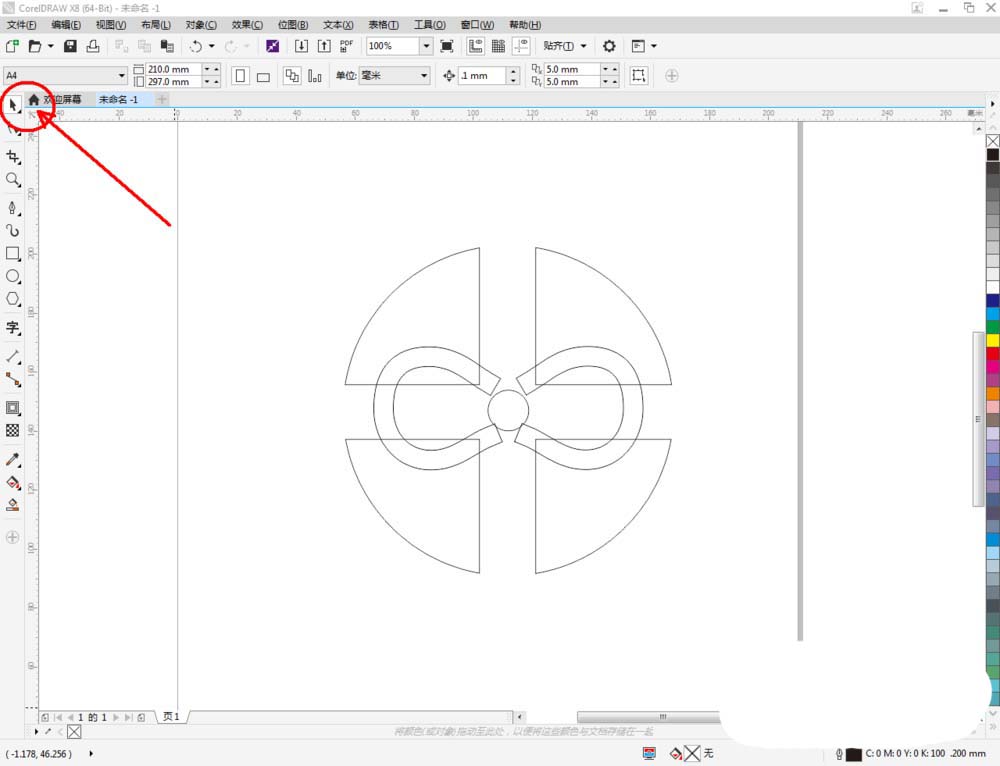The height and width of the screenshot is (766, 1000).
Task: Open the A4 page size dropdown
Action: [x=122, y=75]
